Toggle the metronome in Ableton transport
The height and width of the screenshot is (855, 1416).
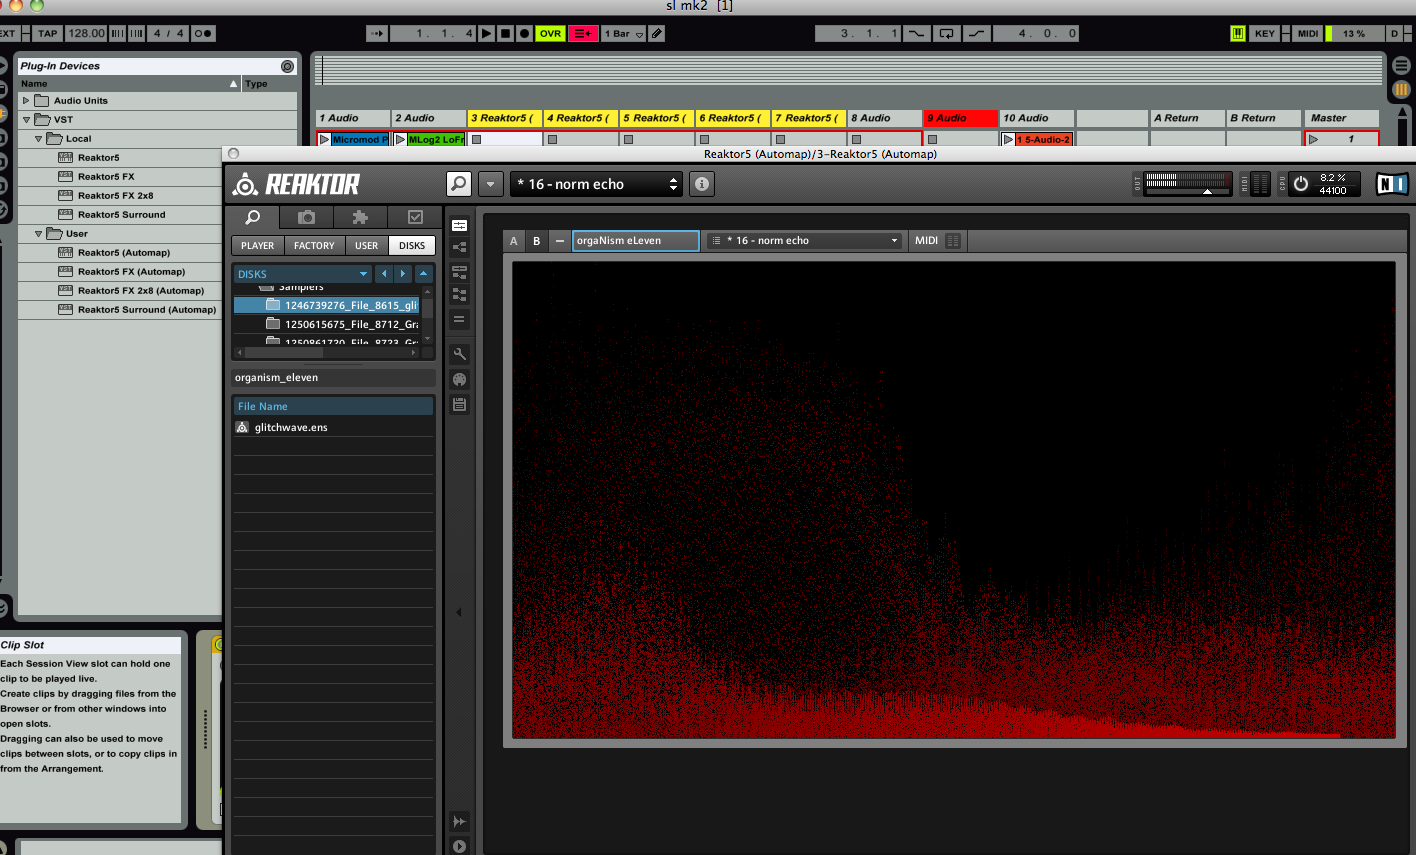(x=203, y=33)
